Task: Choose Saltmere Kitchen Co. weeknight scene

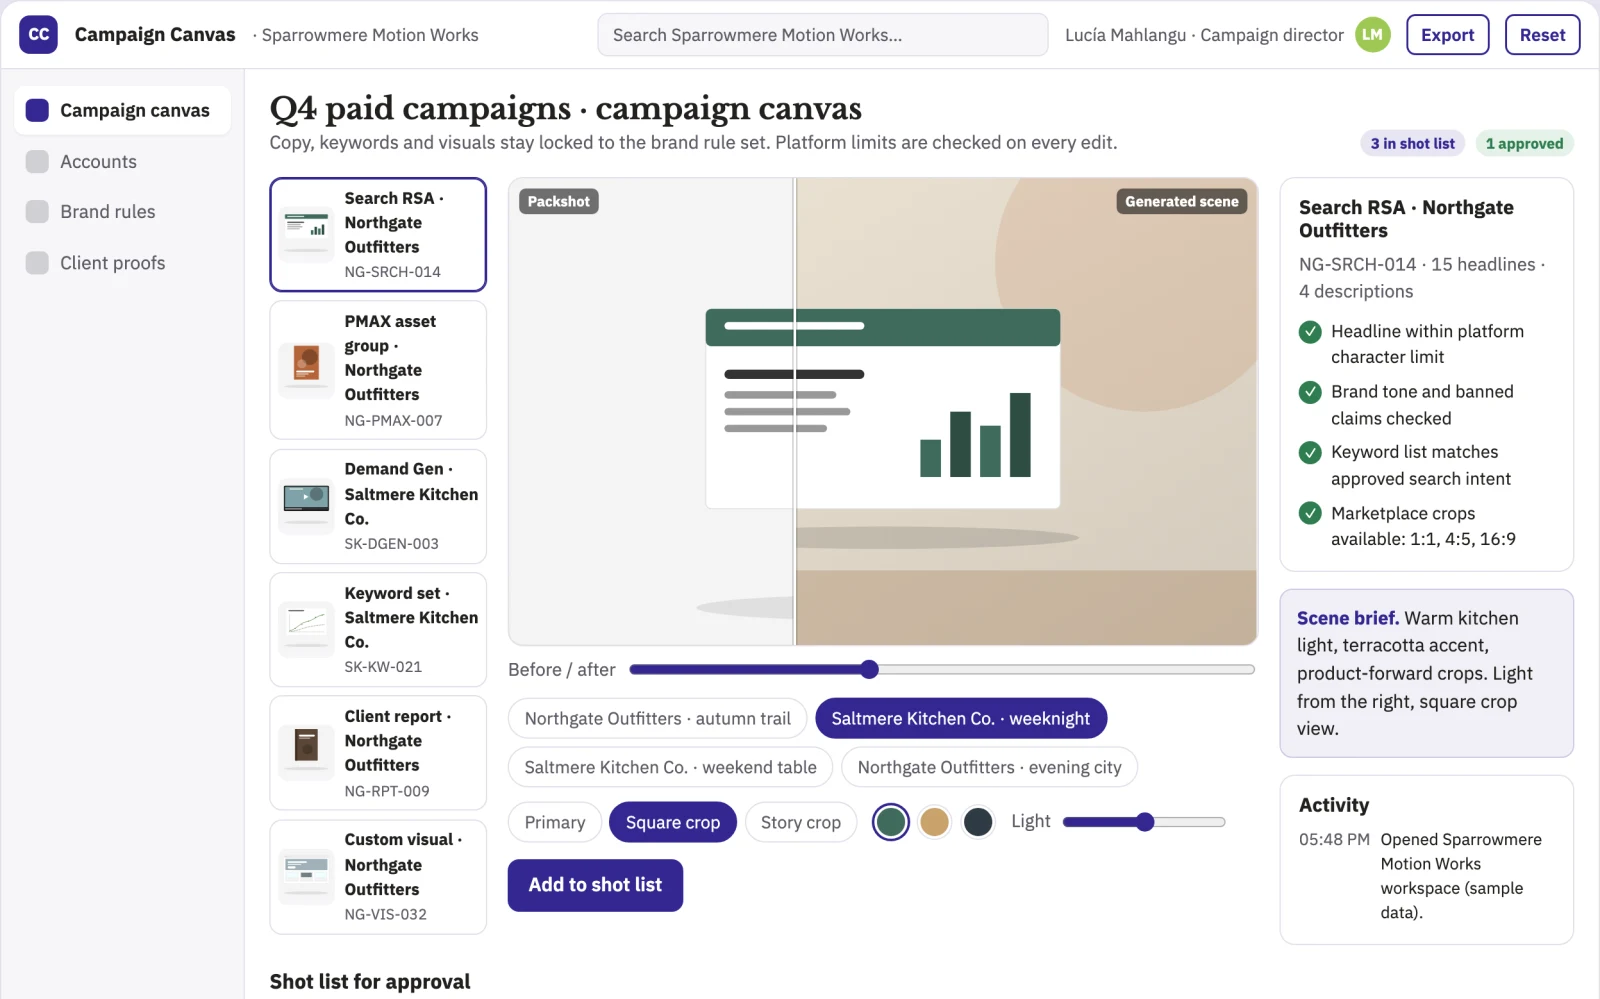Action: pyautogui.click(x=960, y=718)
